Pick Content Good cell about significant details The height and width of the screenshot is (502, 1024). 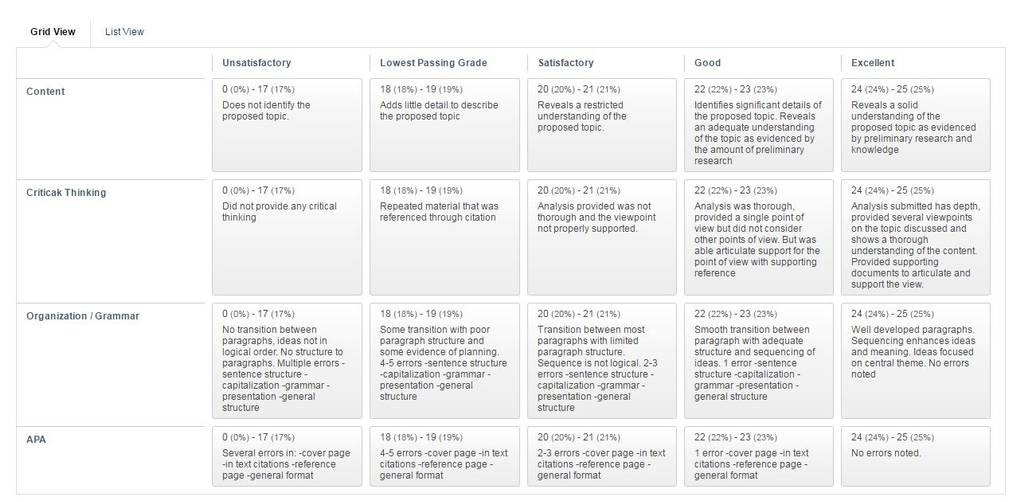[x=759, y=125]
